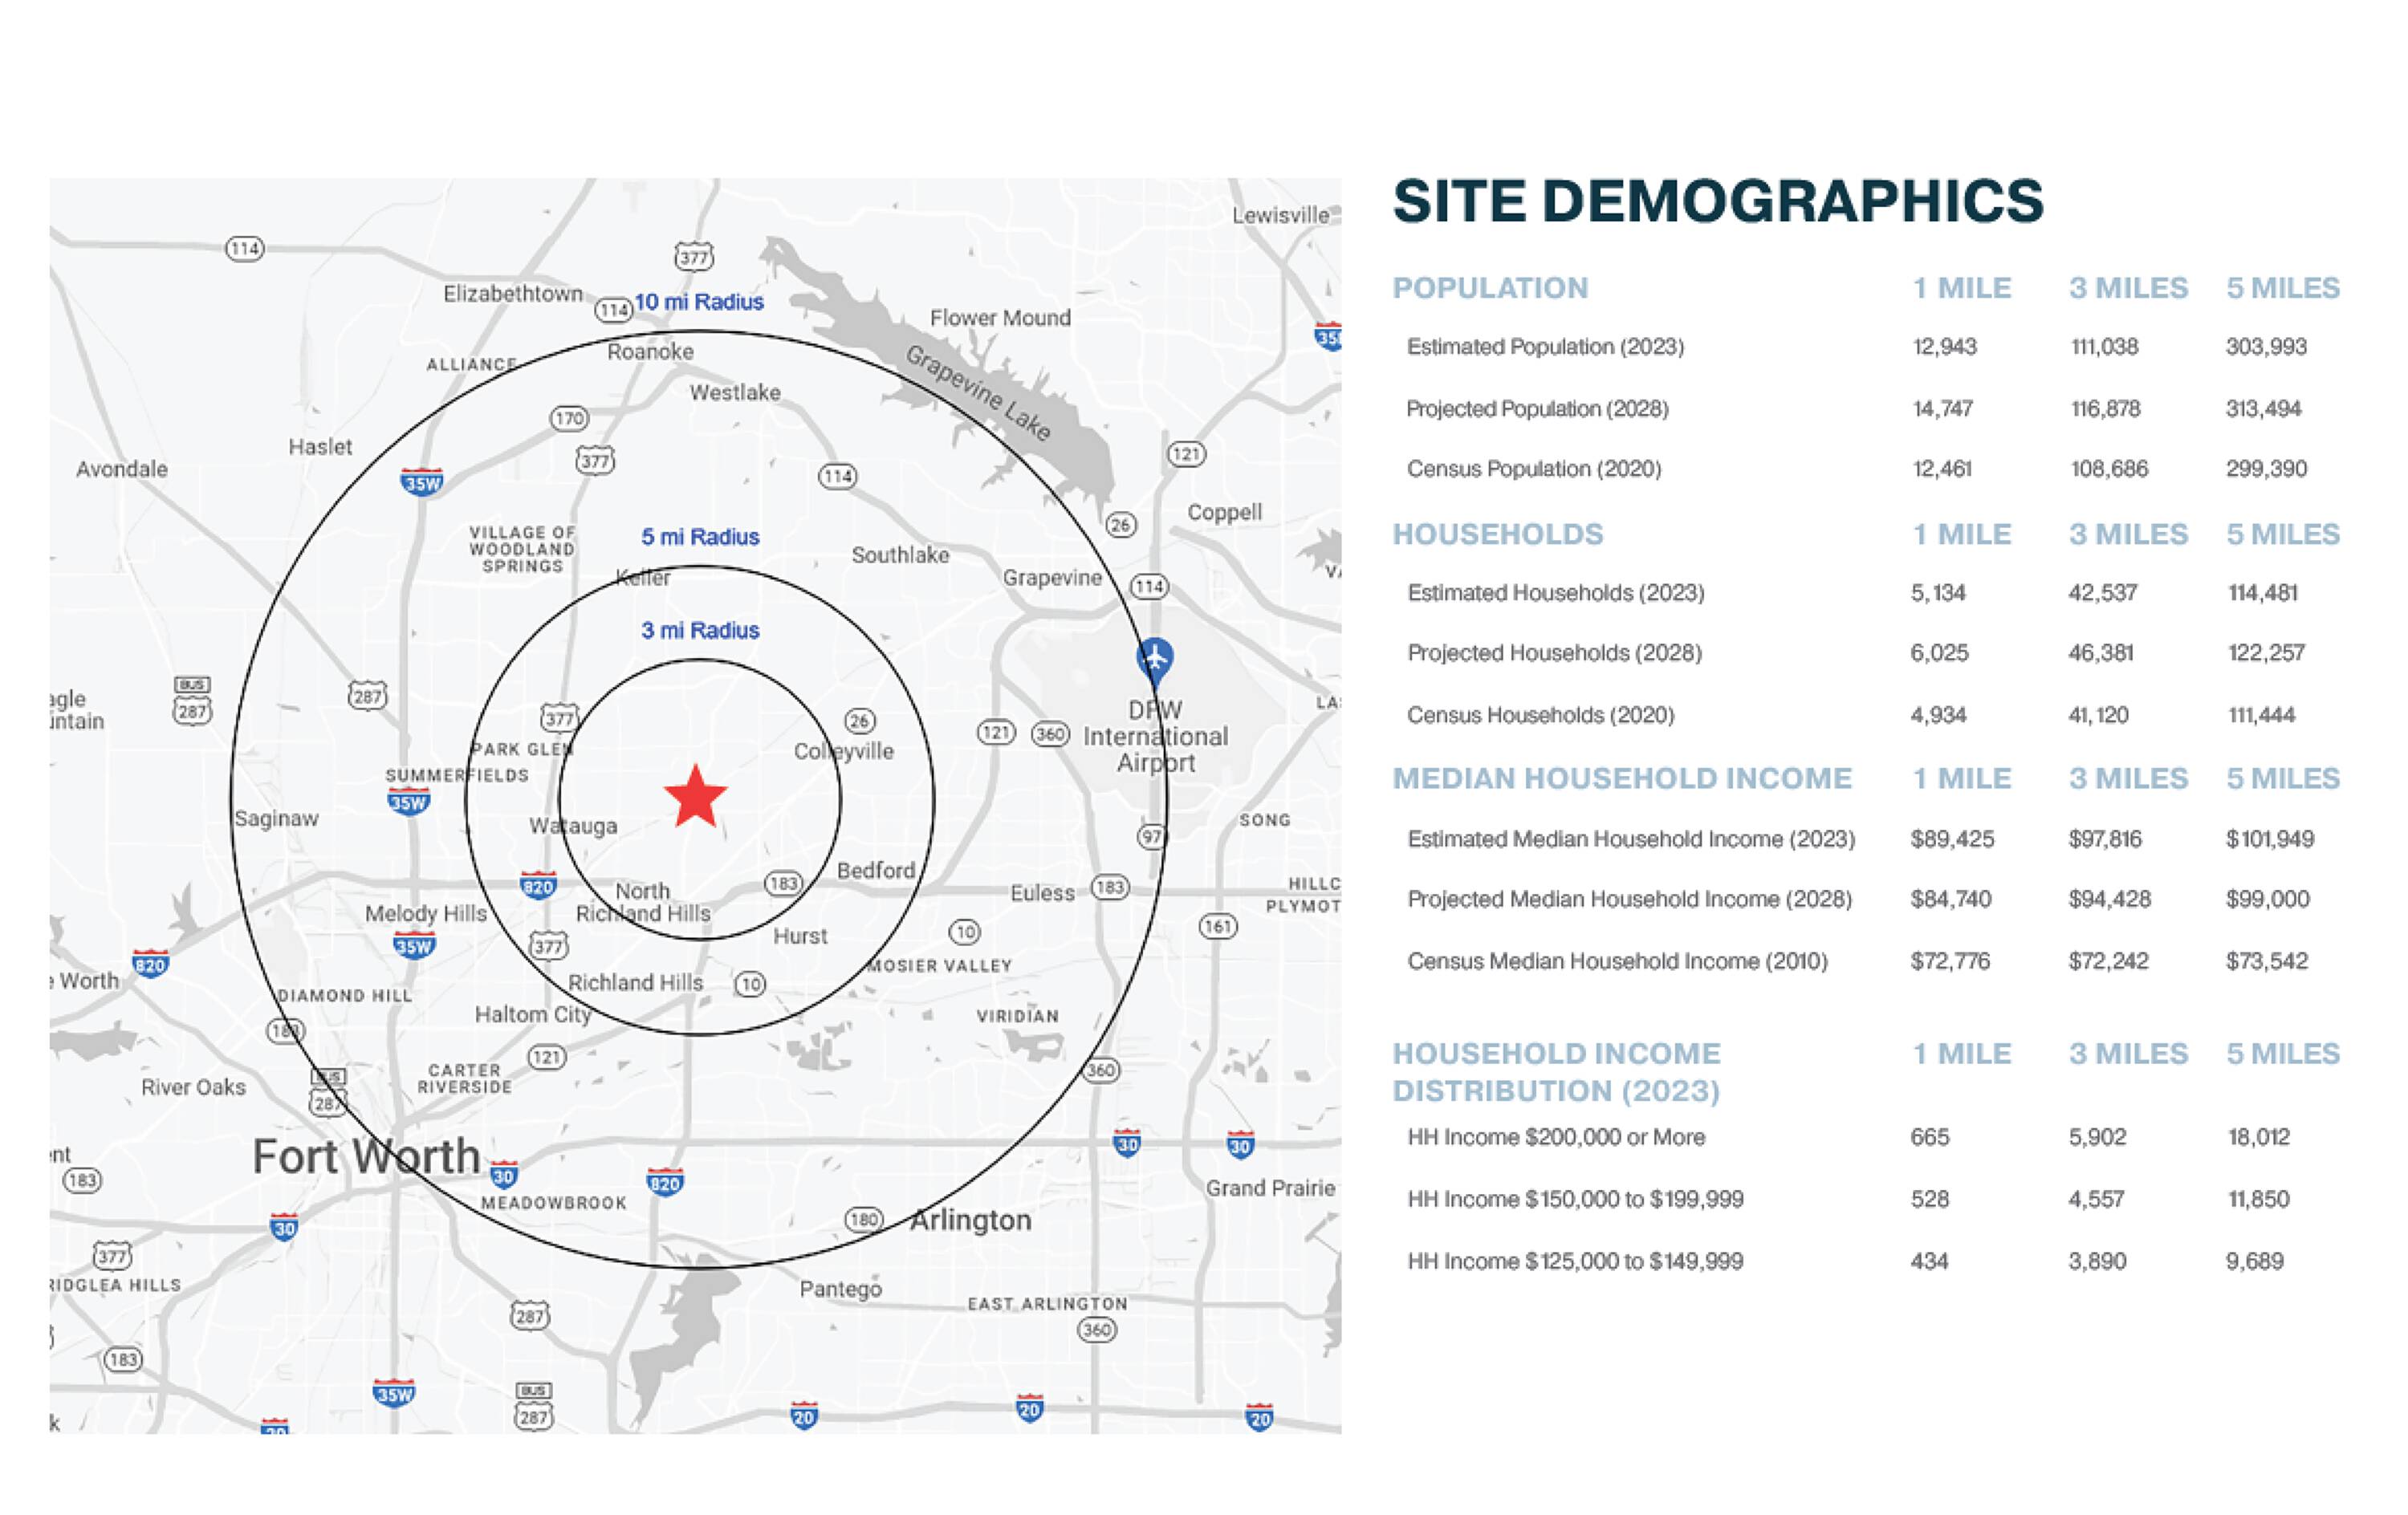Click the red star site marker
The image size is (2408, 1515).
pyautogui.click(x=695, y=797)
